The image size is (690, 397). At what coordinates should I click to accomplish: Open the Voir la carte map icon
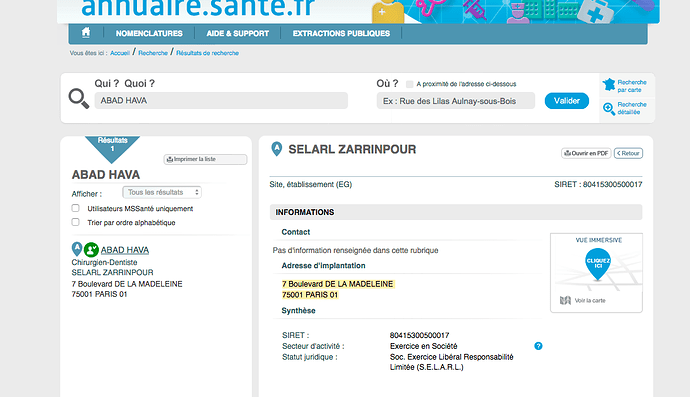point(565,300)
